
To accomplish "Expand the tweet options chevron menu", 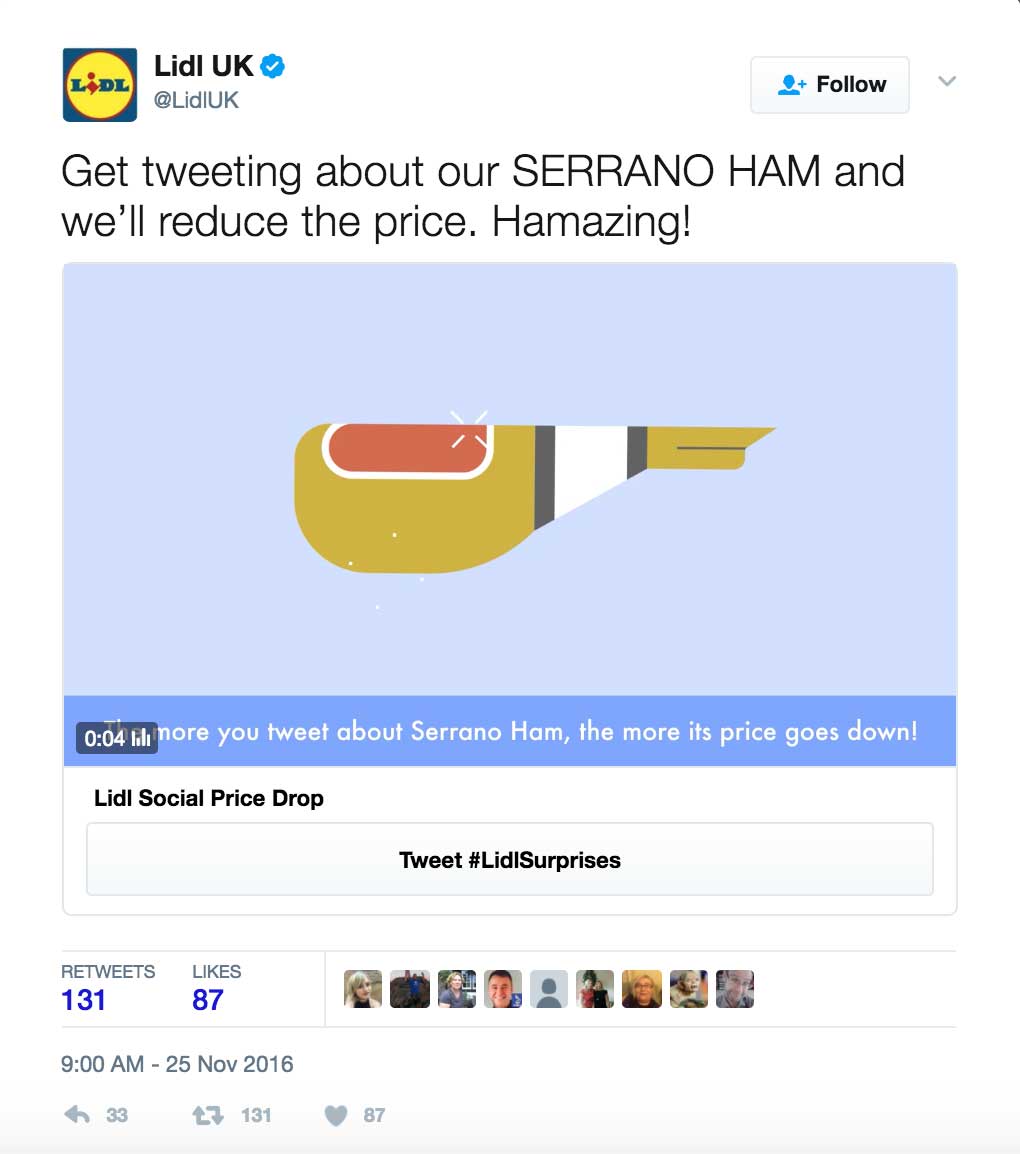I will [x=947, y=81].
